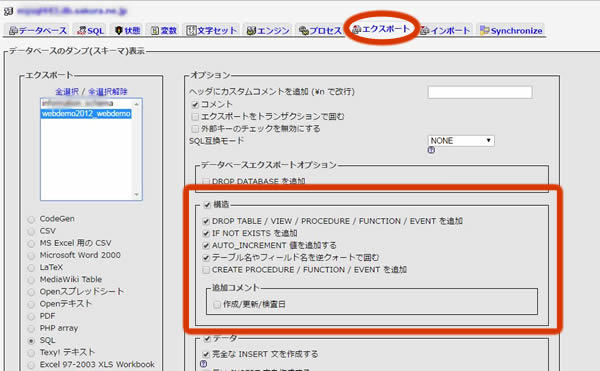Enable 作成/更新/検査日 comment option

pyautogui.click(x=217, y=305)
